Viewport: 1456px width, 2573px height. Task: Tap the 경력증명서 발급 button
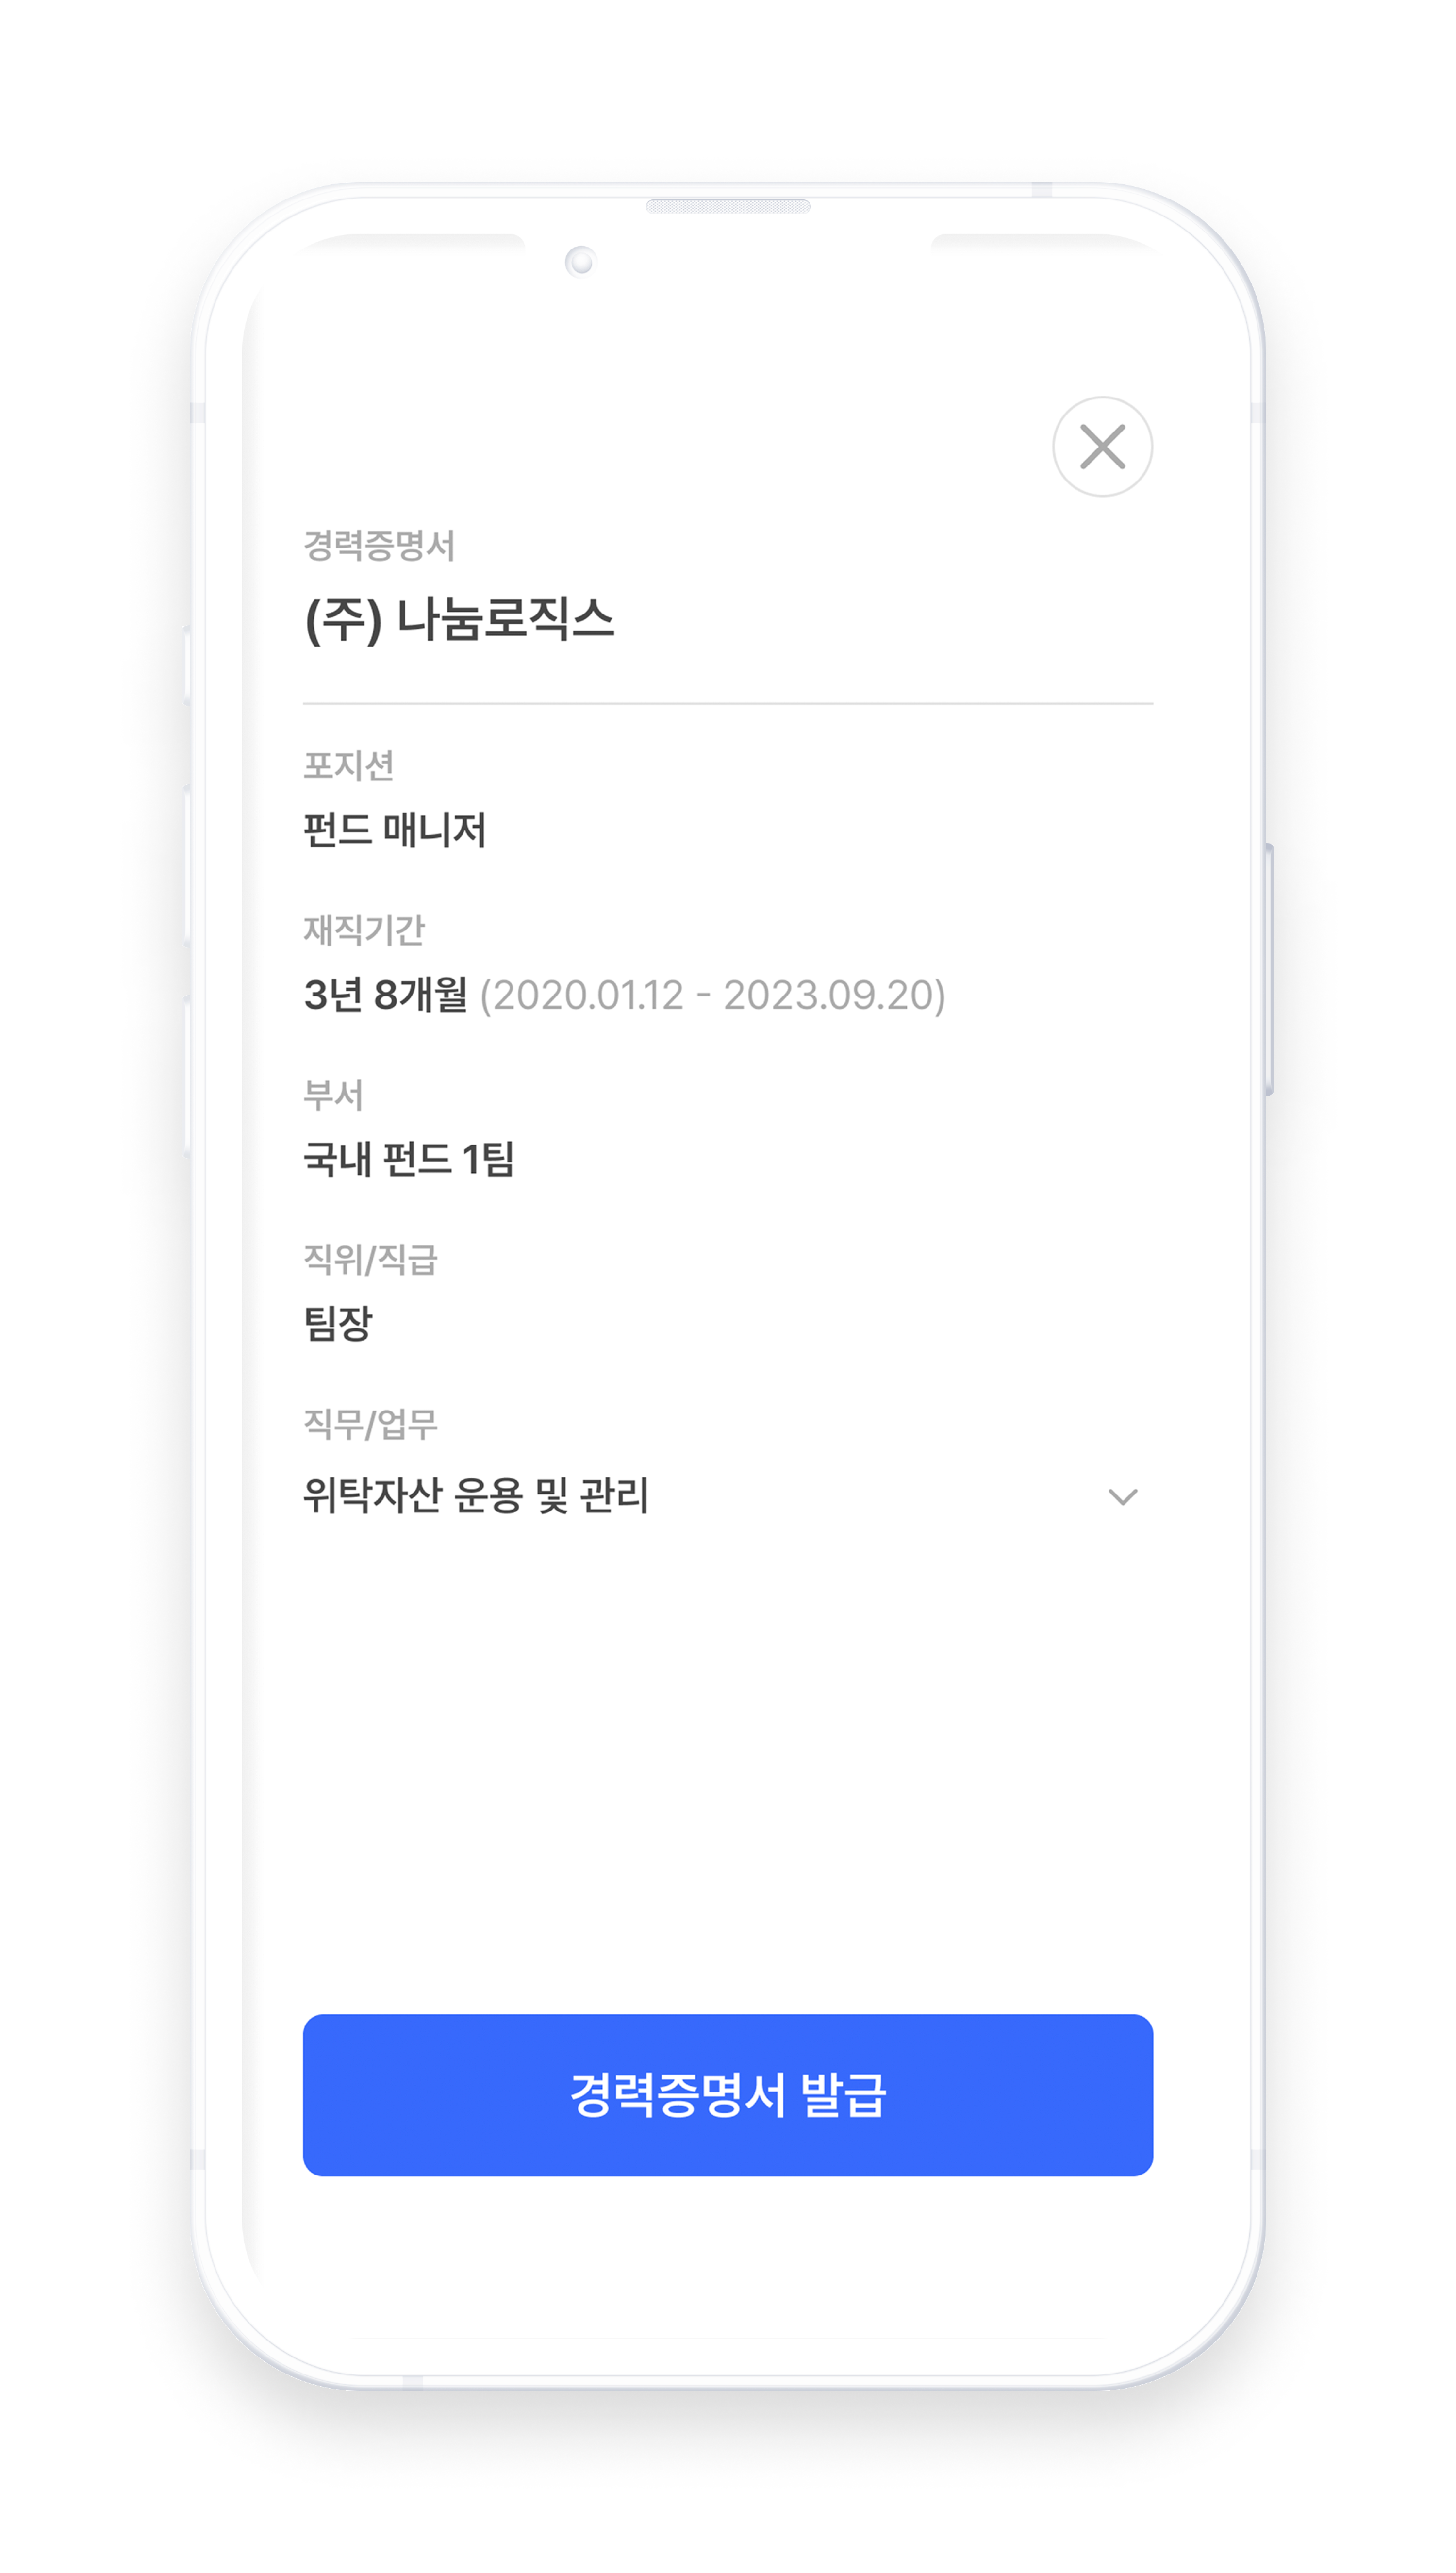[x=728, y=2094]
